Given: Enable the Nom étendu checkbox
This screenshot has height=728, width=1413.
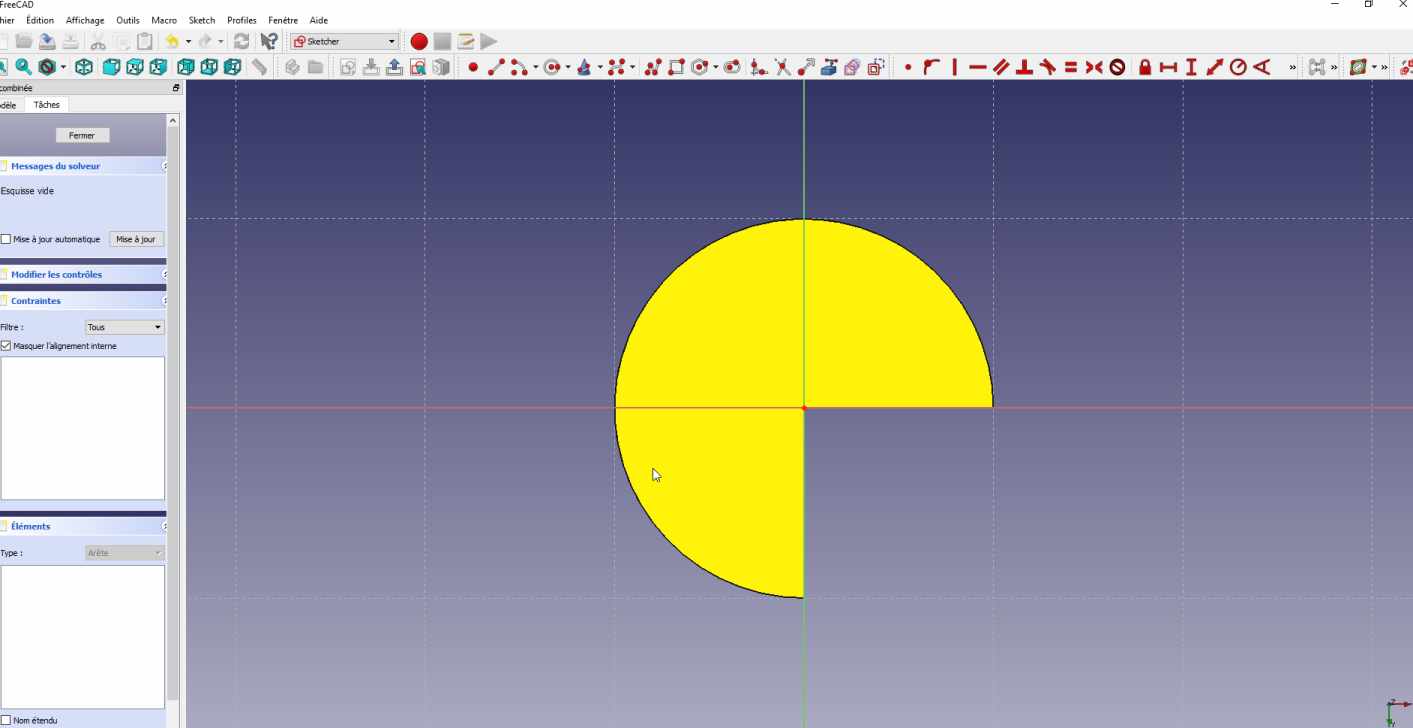Looking at the screenshot, I should click(6, 720).
